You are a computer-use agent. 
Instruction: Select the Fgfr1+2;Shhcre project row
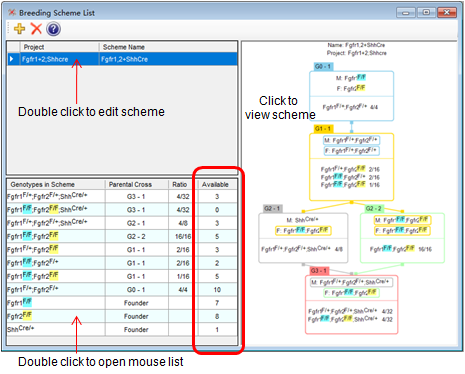coord(122,59)
